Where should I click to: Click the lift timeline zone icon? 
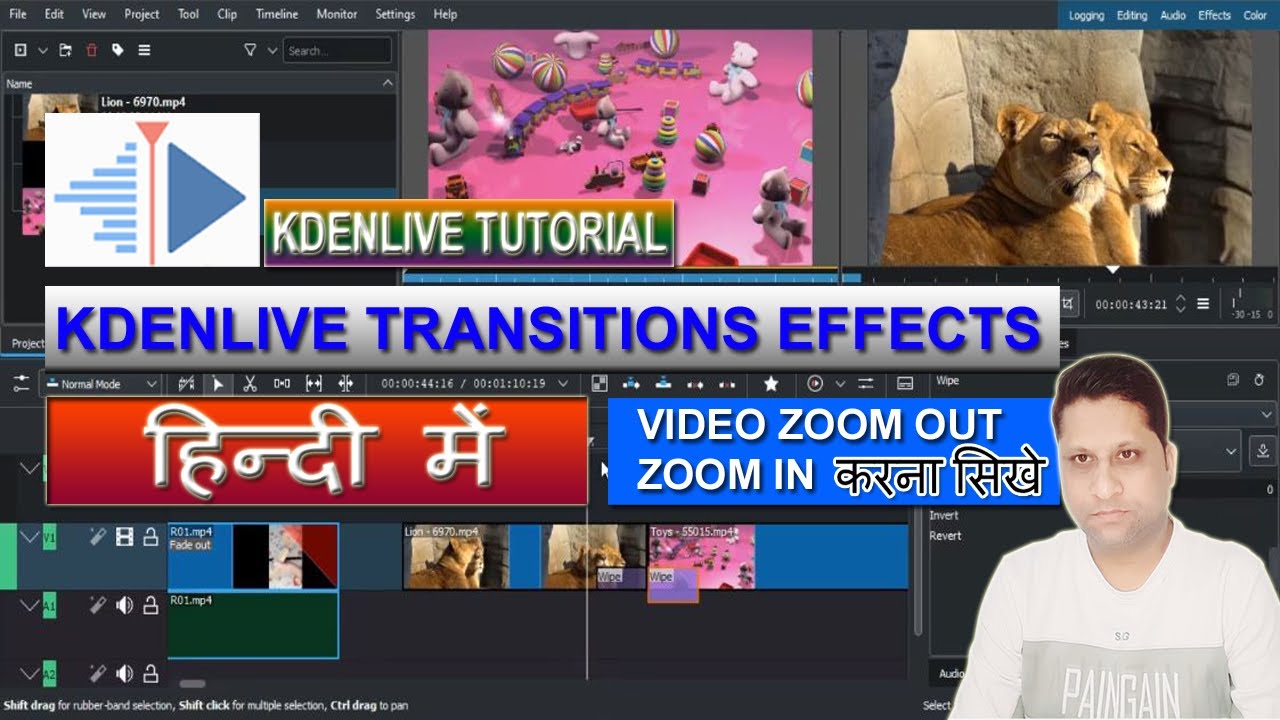pos(727,383)
